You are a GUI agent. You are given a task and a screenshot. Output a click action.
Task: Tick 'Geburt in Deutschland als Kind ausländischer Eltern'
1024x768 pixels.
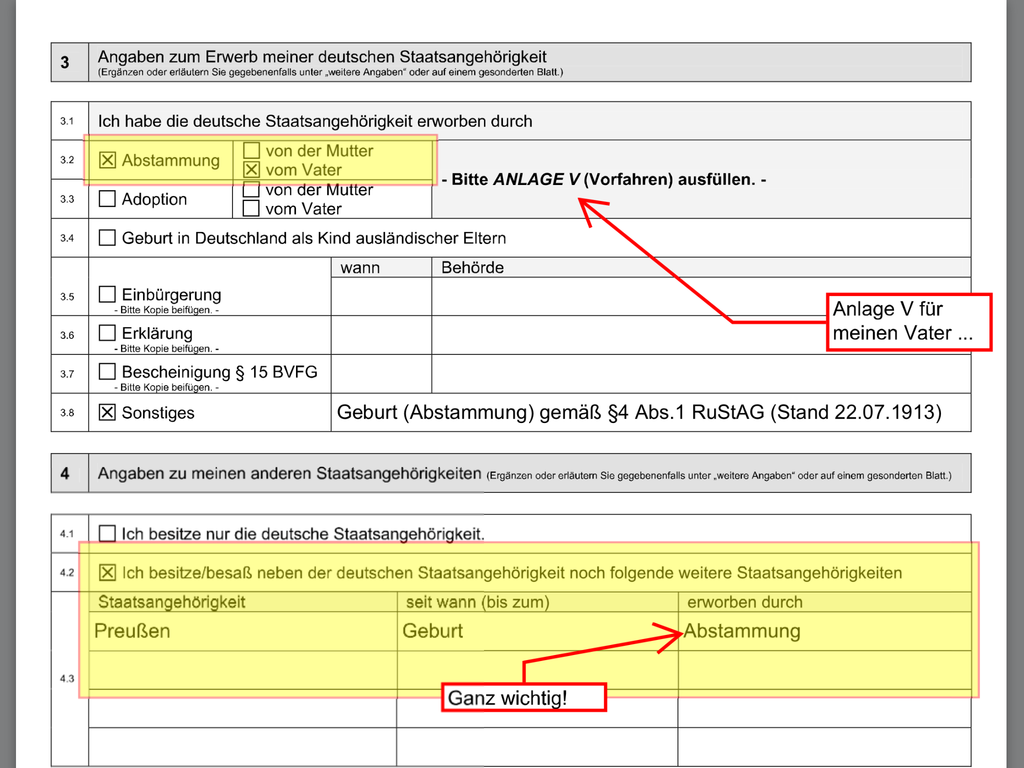pos(108,238)
